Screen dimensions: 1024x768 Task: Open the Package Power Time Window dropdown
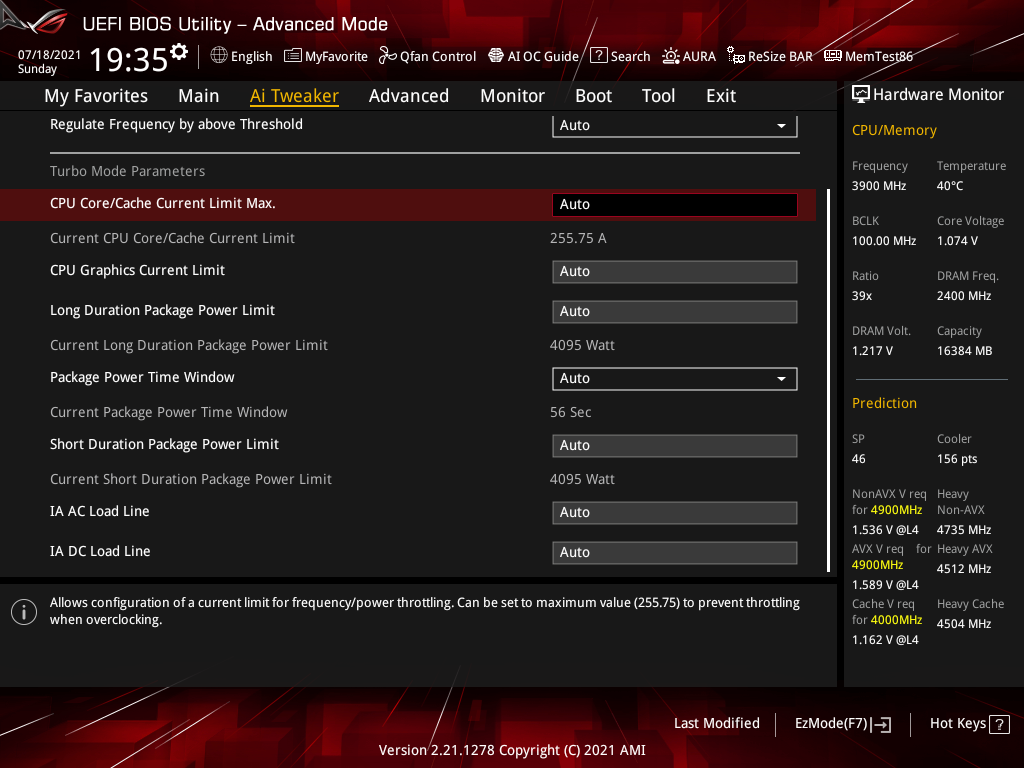click(x=674, y=378)
